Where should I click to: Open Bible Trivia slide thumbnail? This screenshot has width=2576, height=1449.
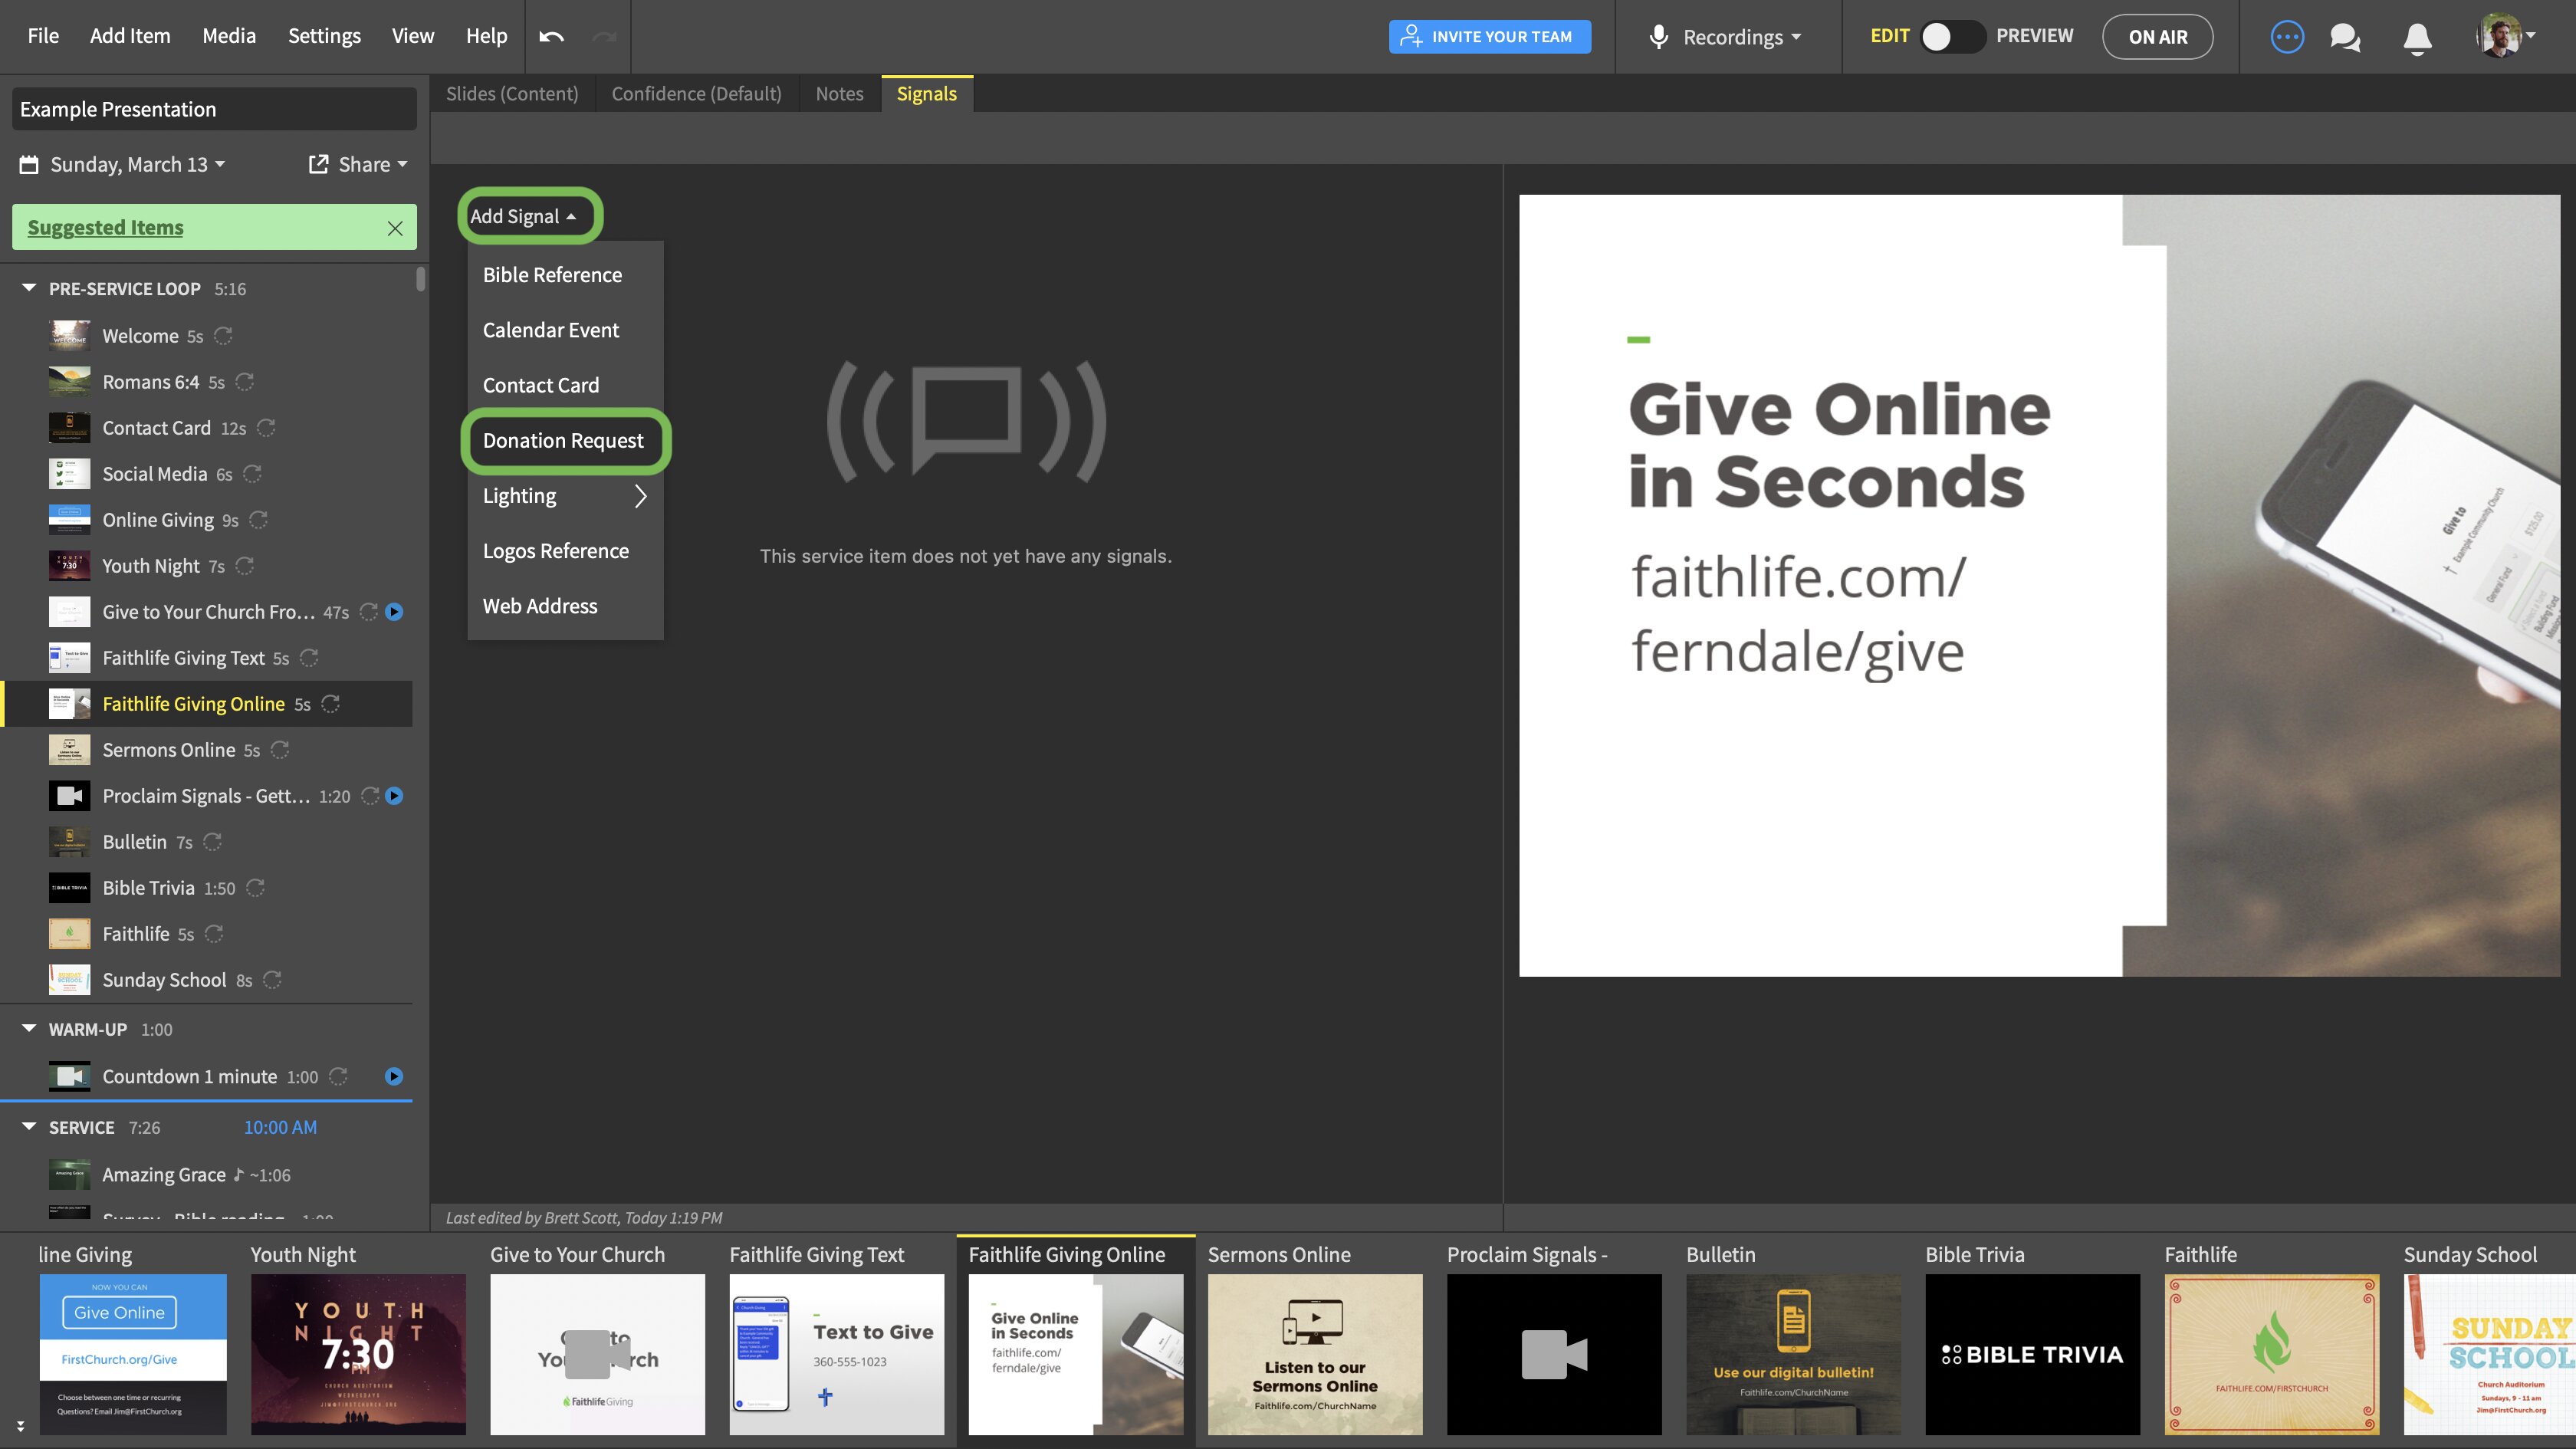pyautogui.click(x=2033, y=1354)
